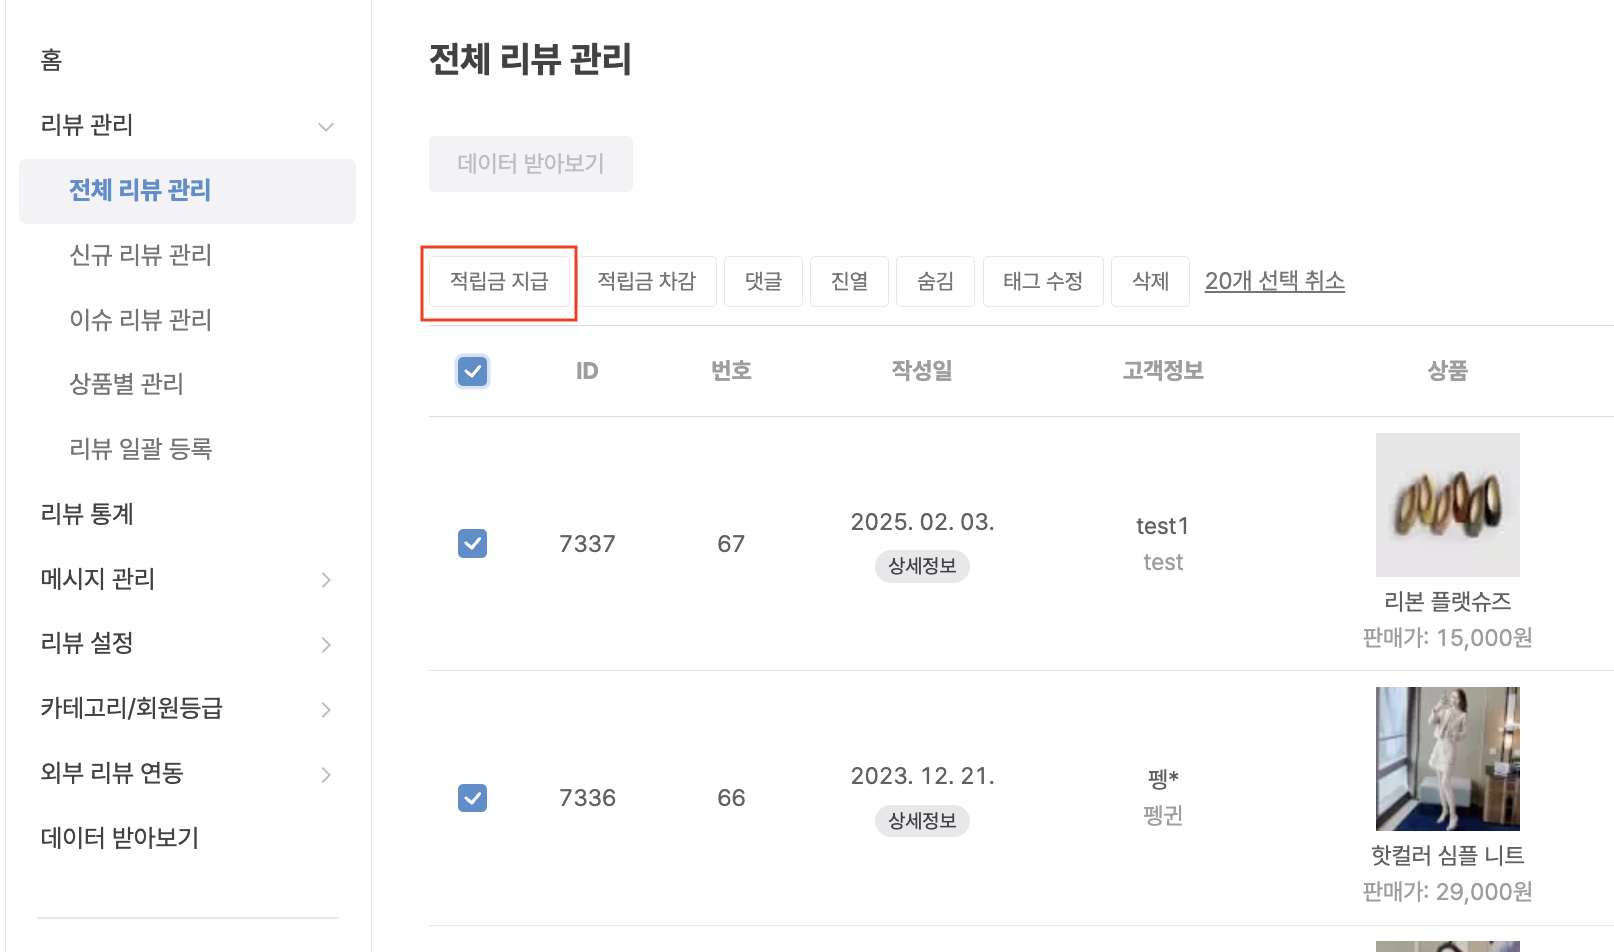The width and height of the screenshot is (1614, 952).
Task: Click the 적립금 차감 button
Action: [x=646, y=282]
